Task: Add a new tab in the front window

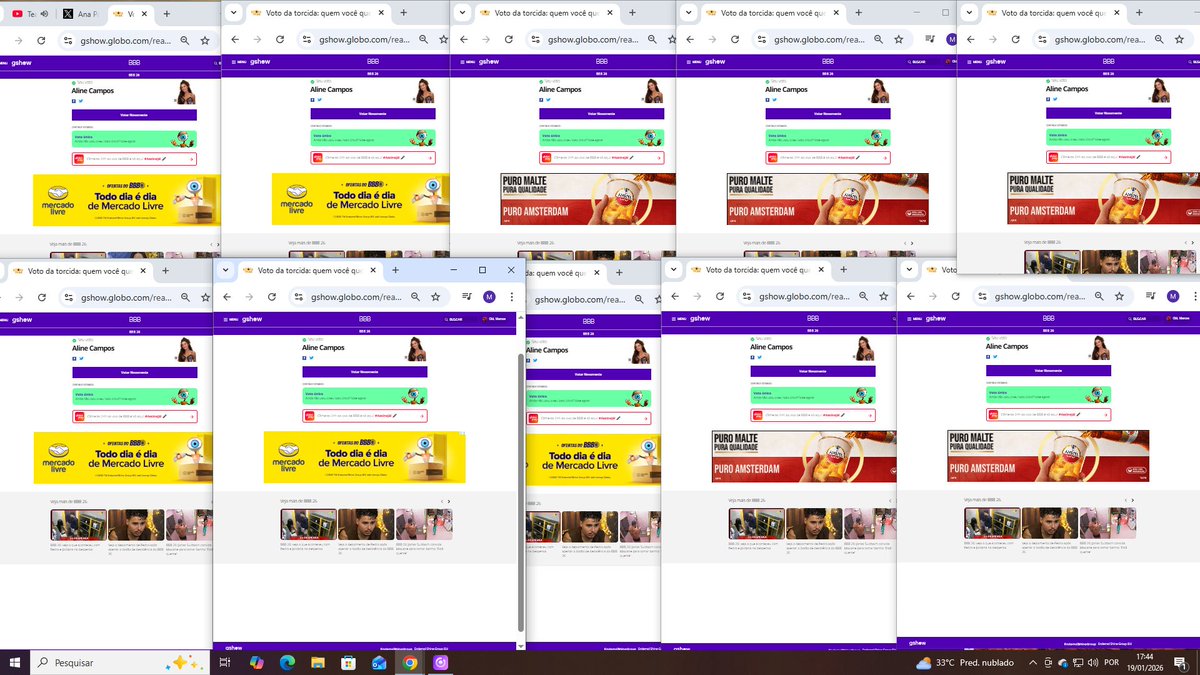Action: pyautogui.click(x=396, y=270)
